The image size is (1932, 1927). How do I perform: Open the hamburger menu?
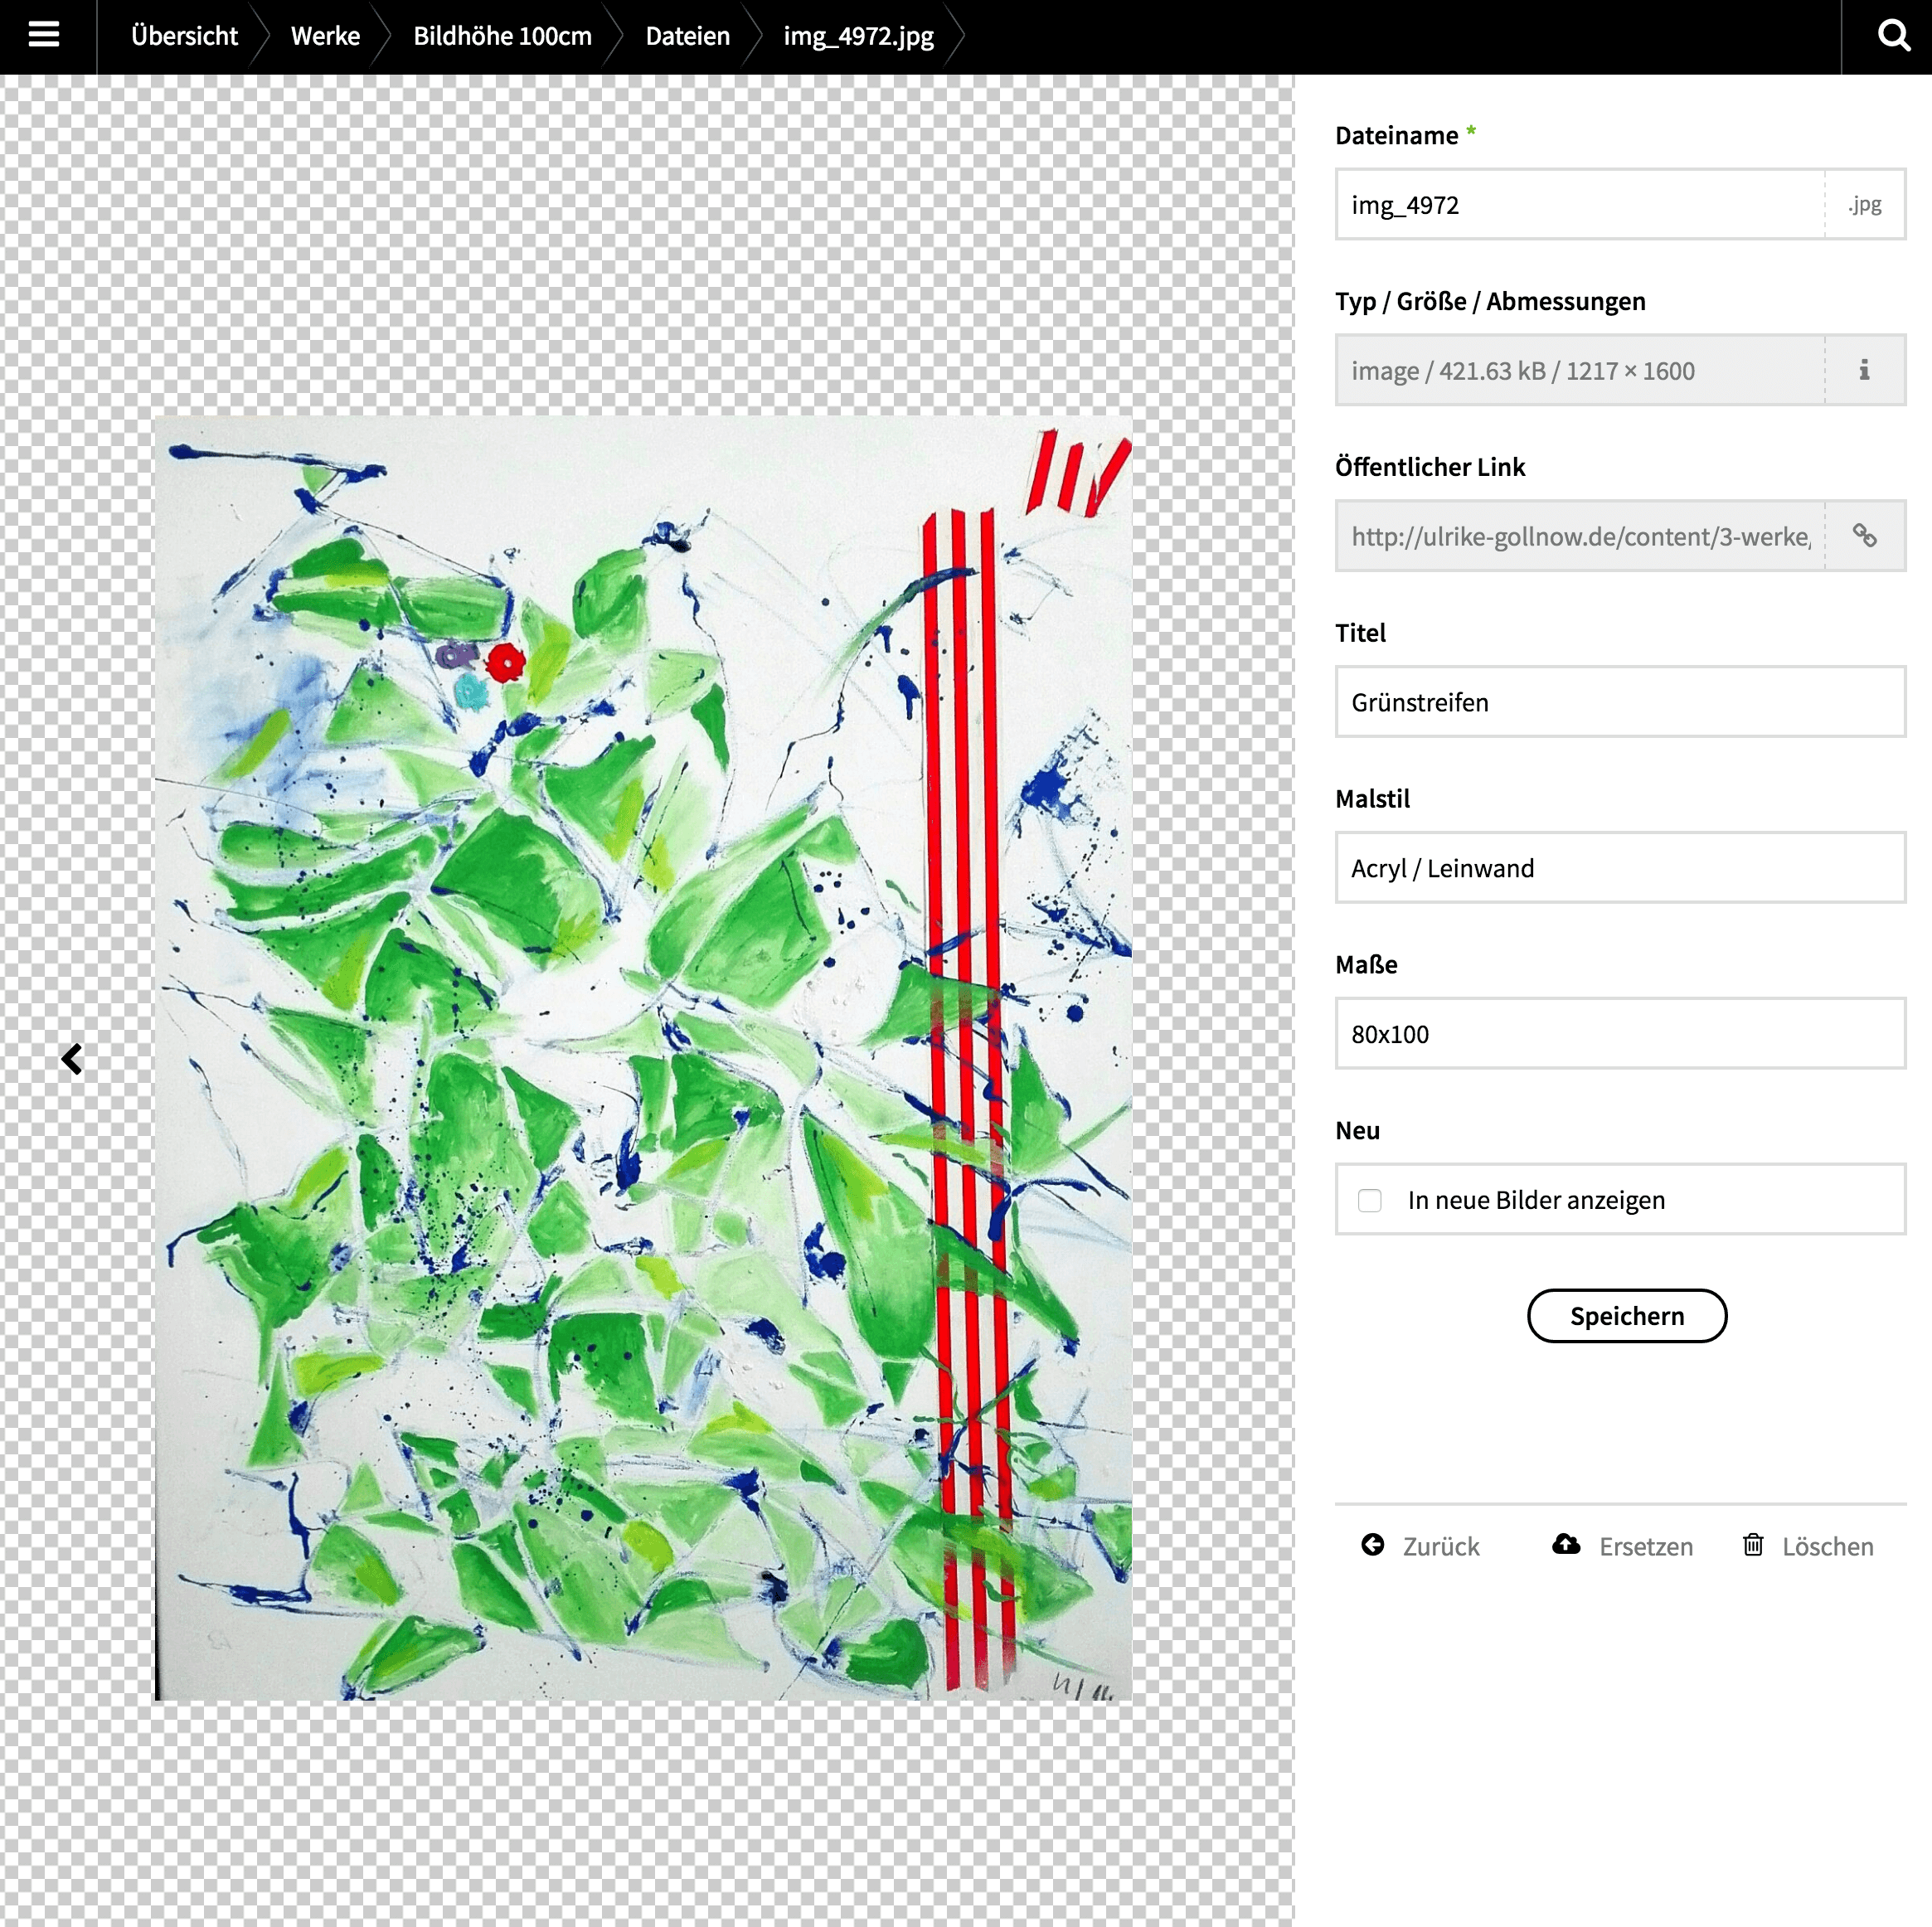point(44,35)
